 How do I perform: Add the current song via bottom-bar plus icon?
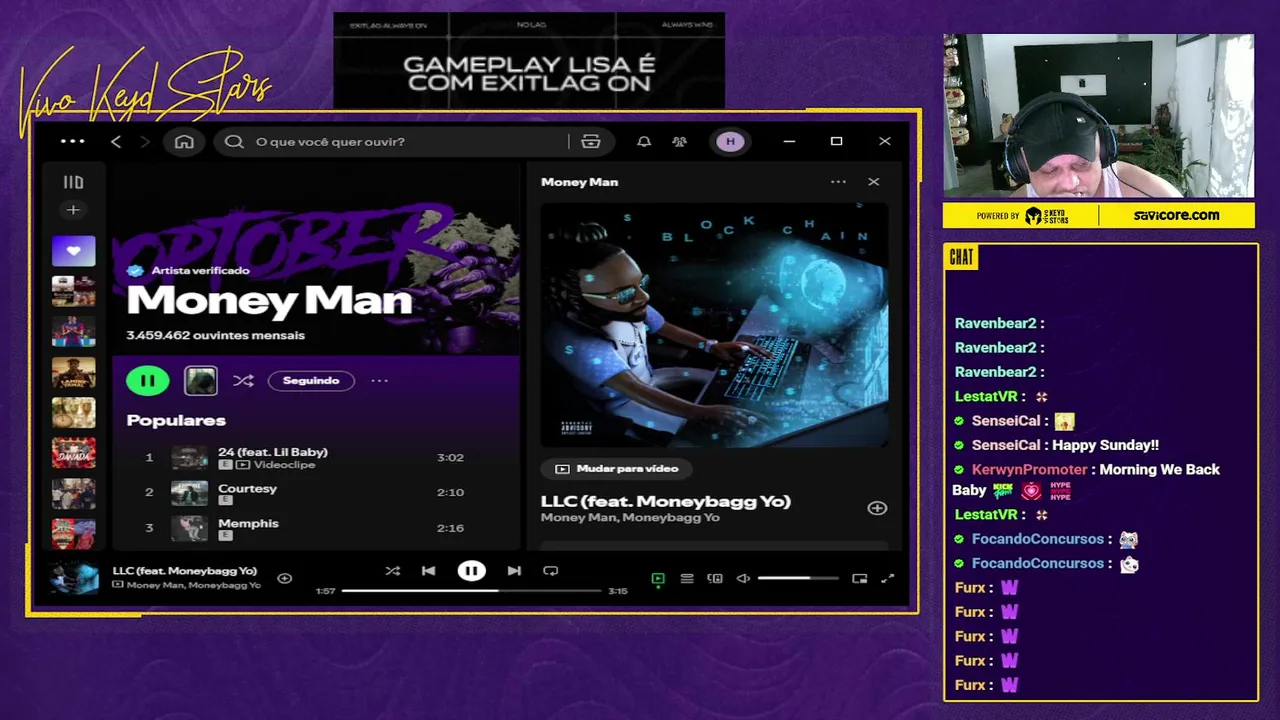pos(285,578)
